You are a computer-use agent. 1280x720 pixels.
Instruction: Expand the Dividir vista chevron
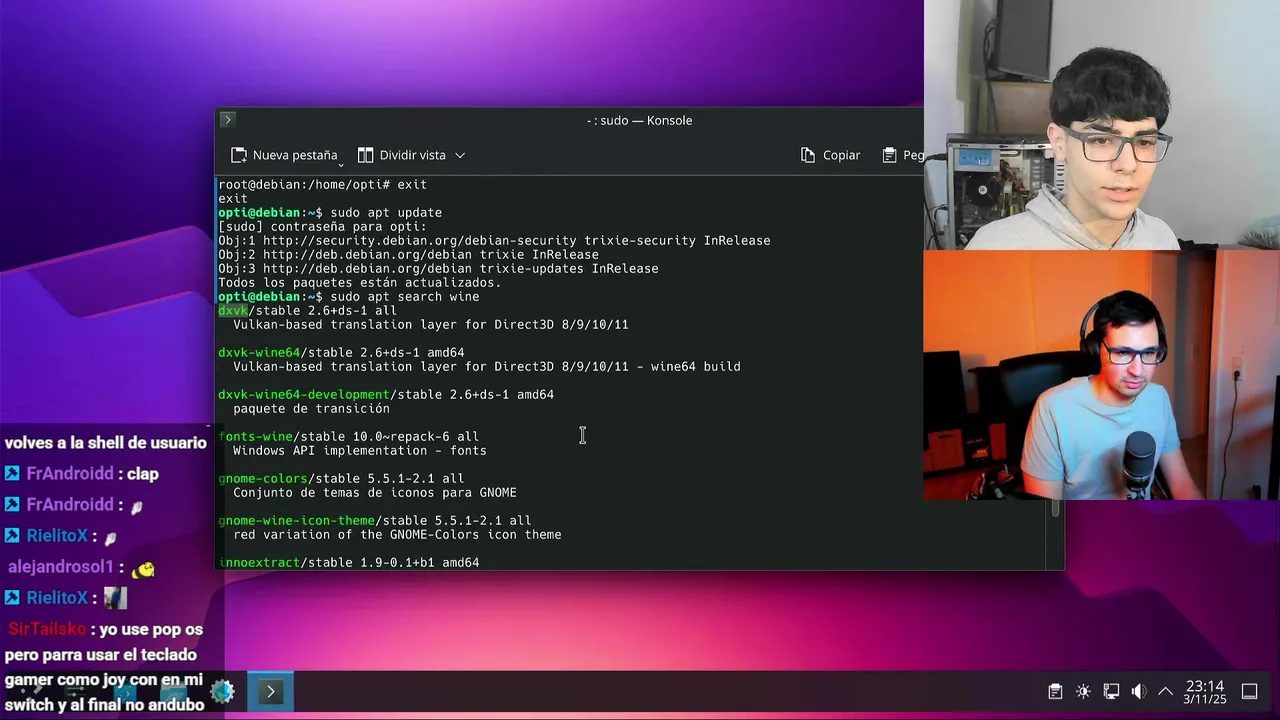click(x=460, y=155)
